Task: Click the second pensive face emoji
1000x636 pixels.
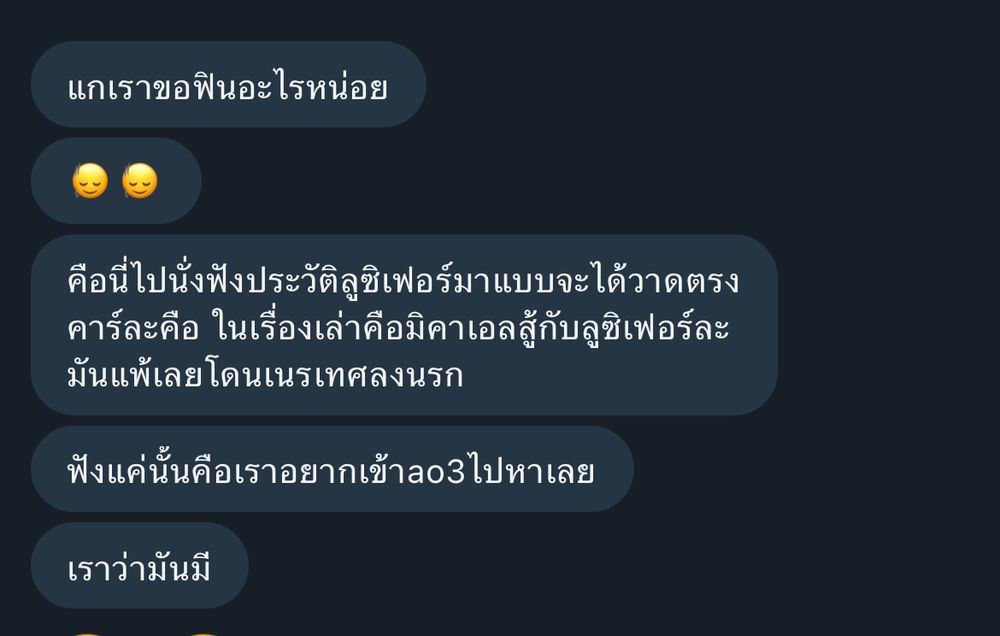Action: coord(140,181)
